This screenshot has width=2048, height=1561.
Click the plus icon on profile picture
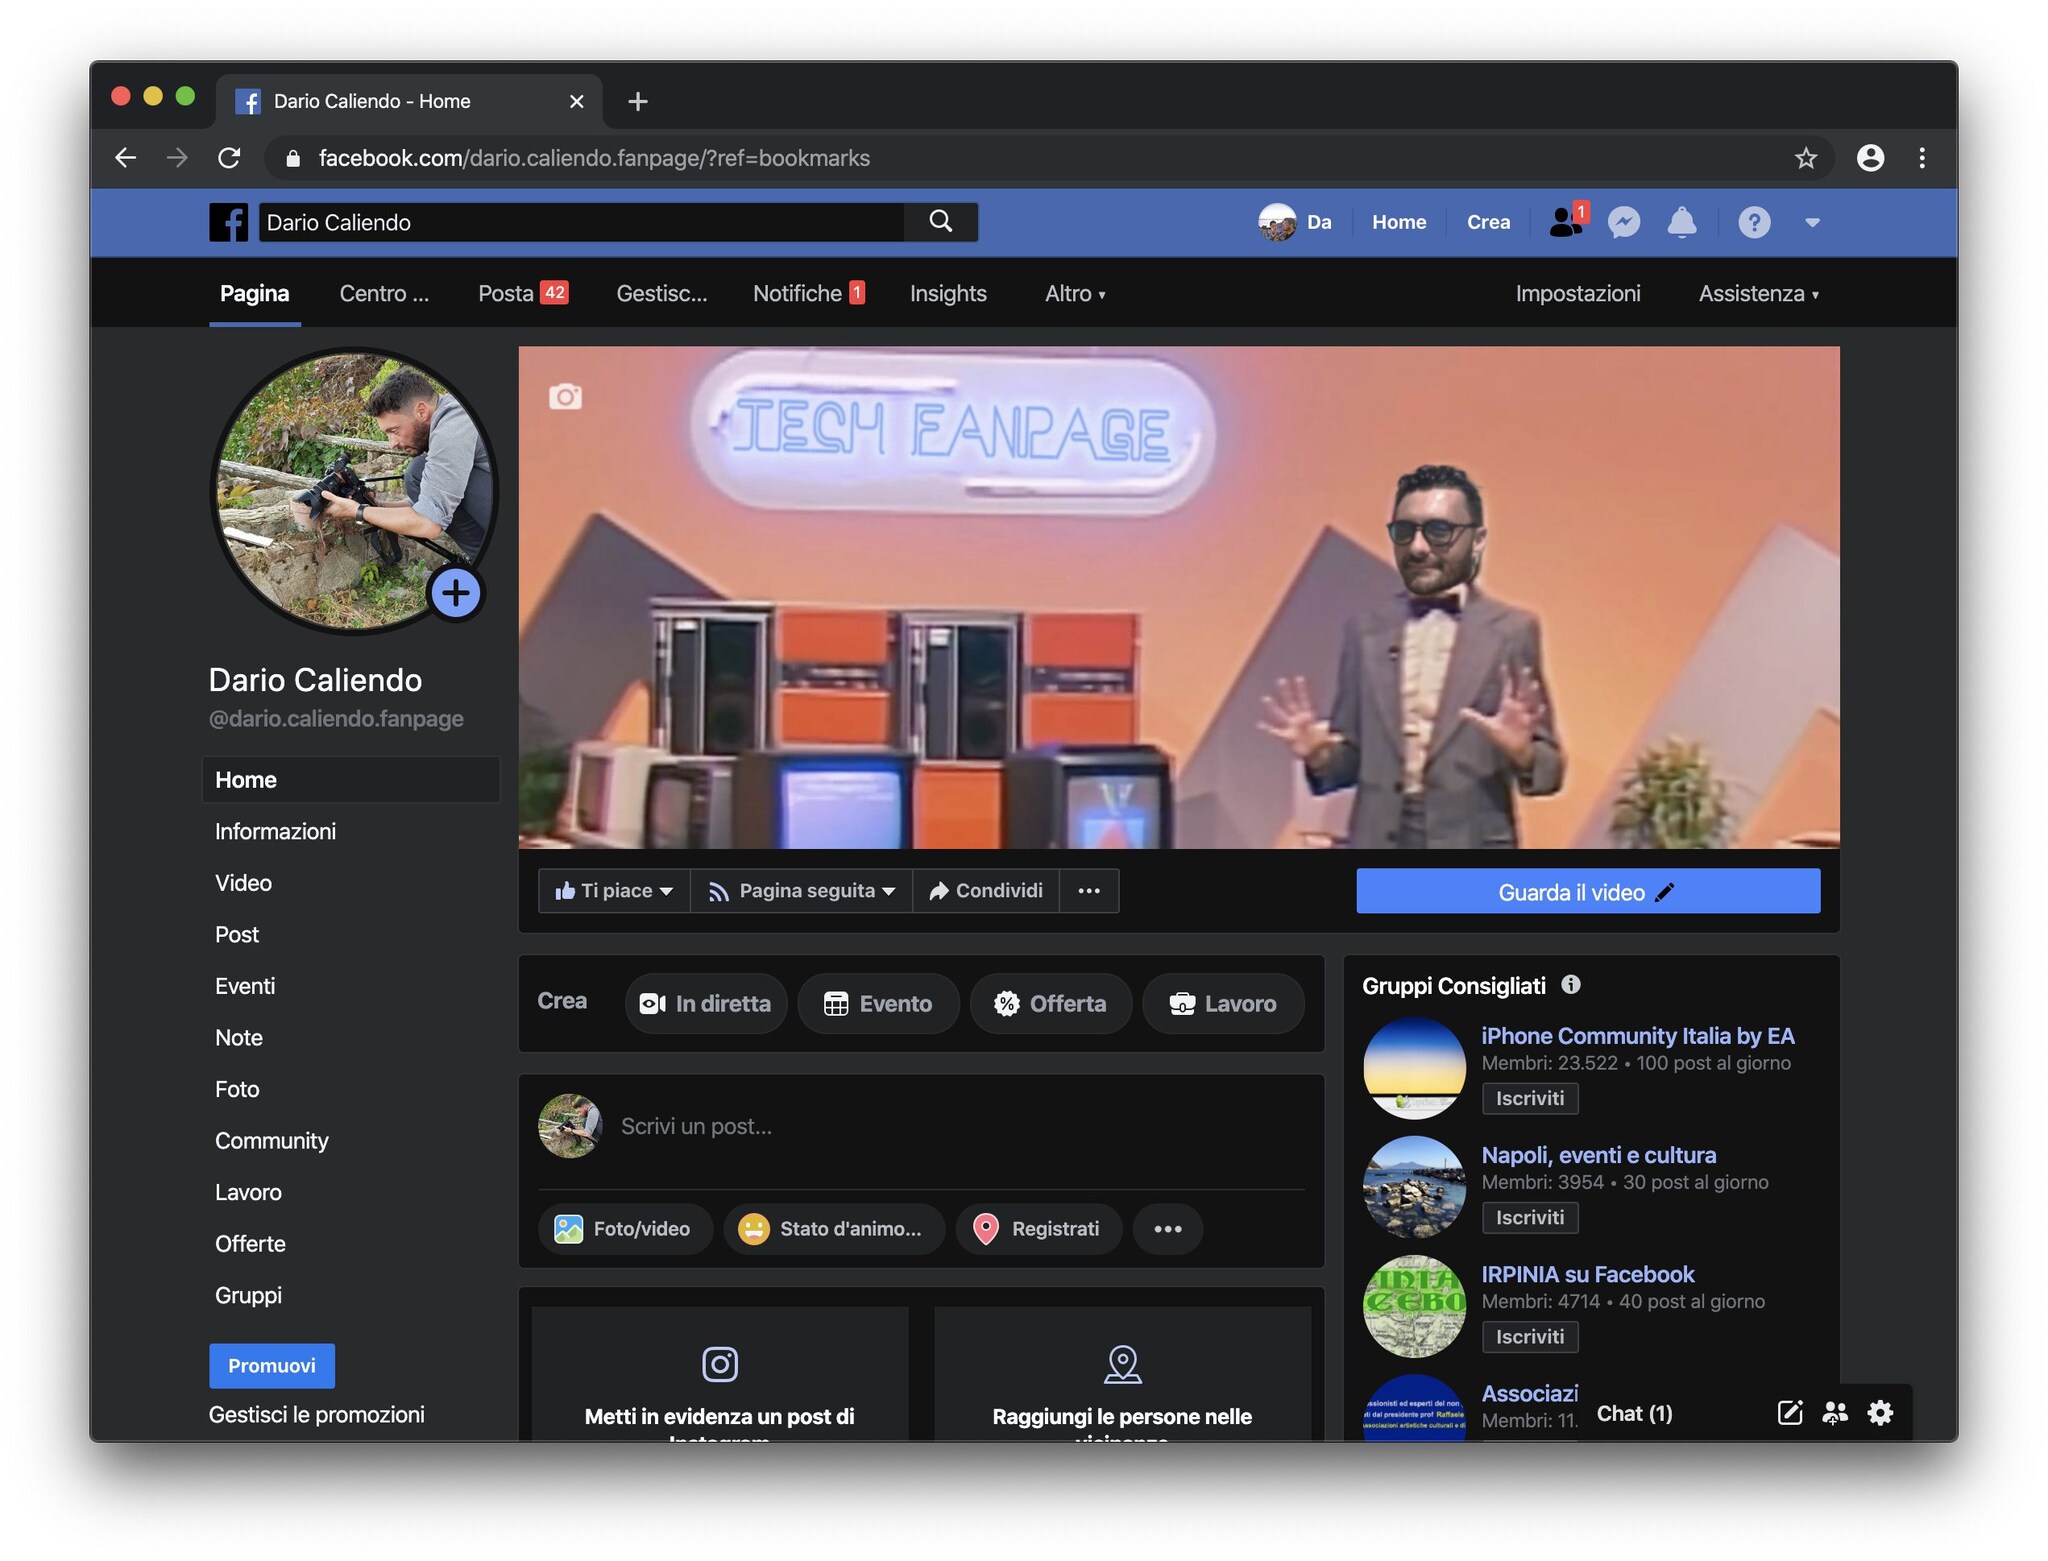click(456, 593)
